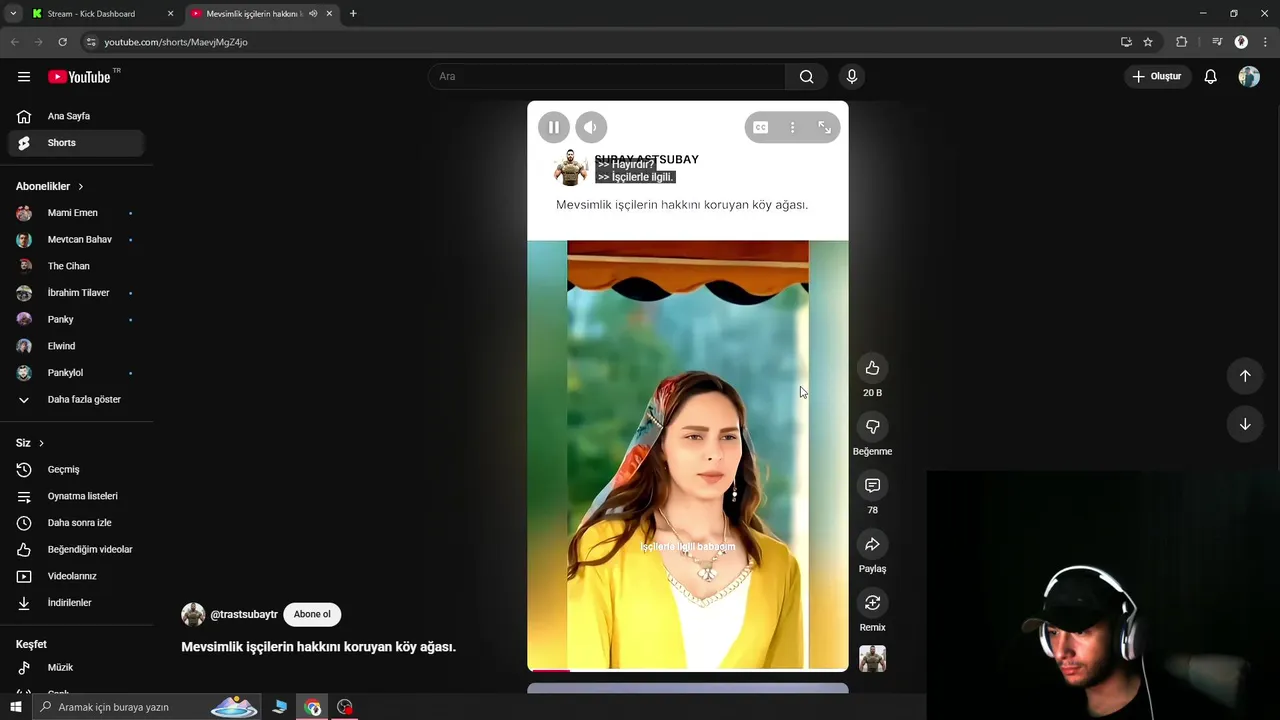Open the account avatar menu

(x=1249, y=77)
